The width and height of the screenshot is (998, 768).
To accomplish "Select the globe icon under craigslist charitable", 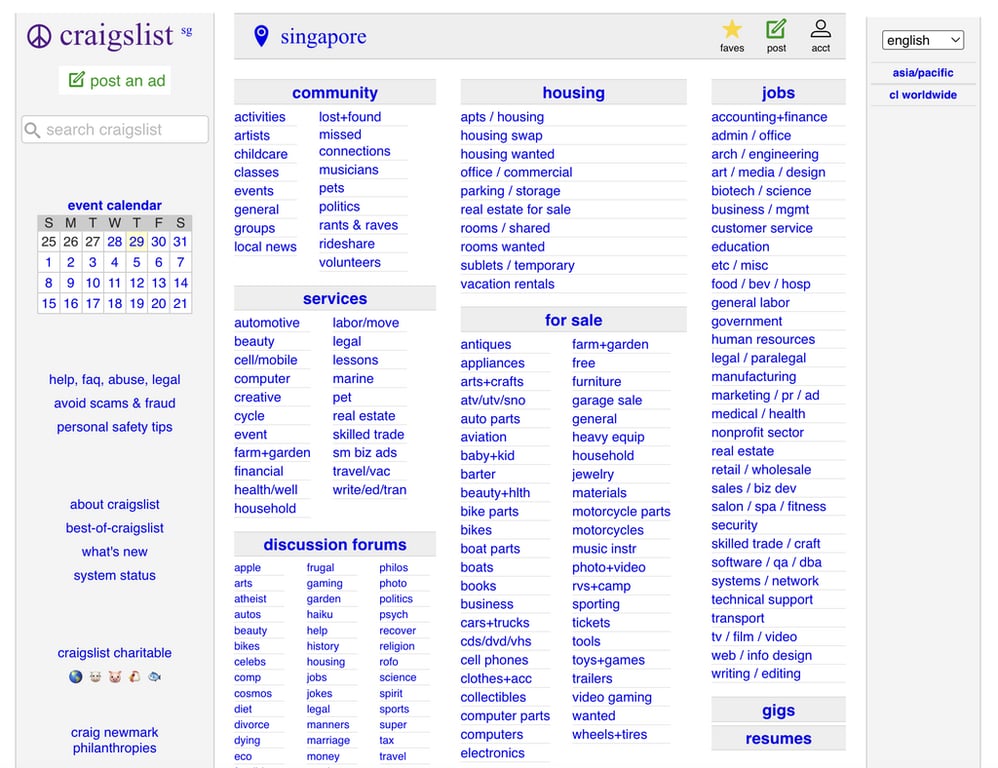I will coord(75,677).
